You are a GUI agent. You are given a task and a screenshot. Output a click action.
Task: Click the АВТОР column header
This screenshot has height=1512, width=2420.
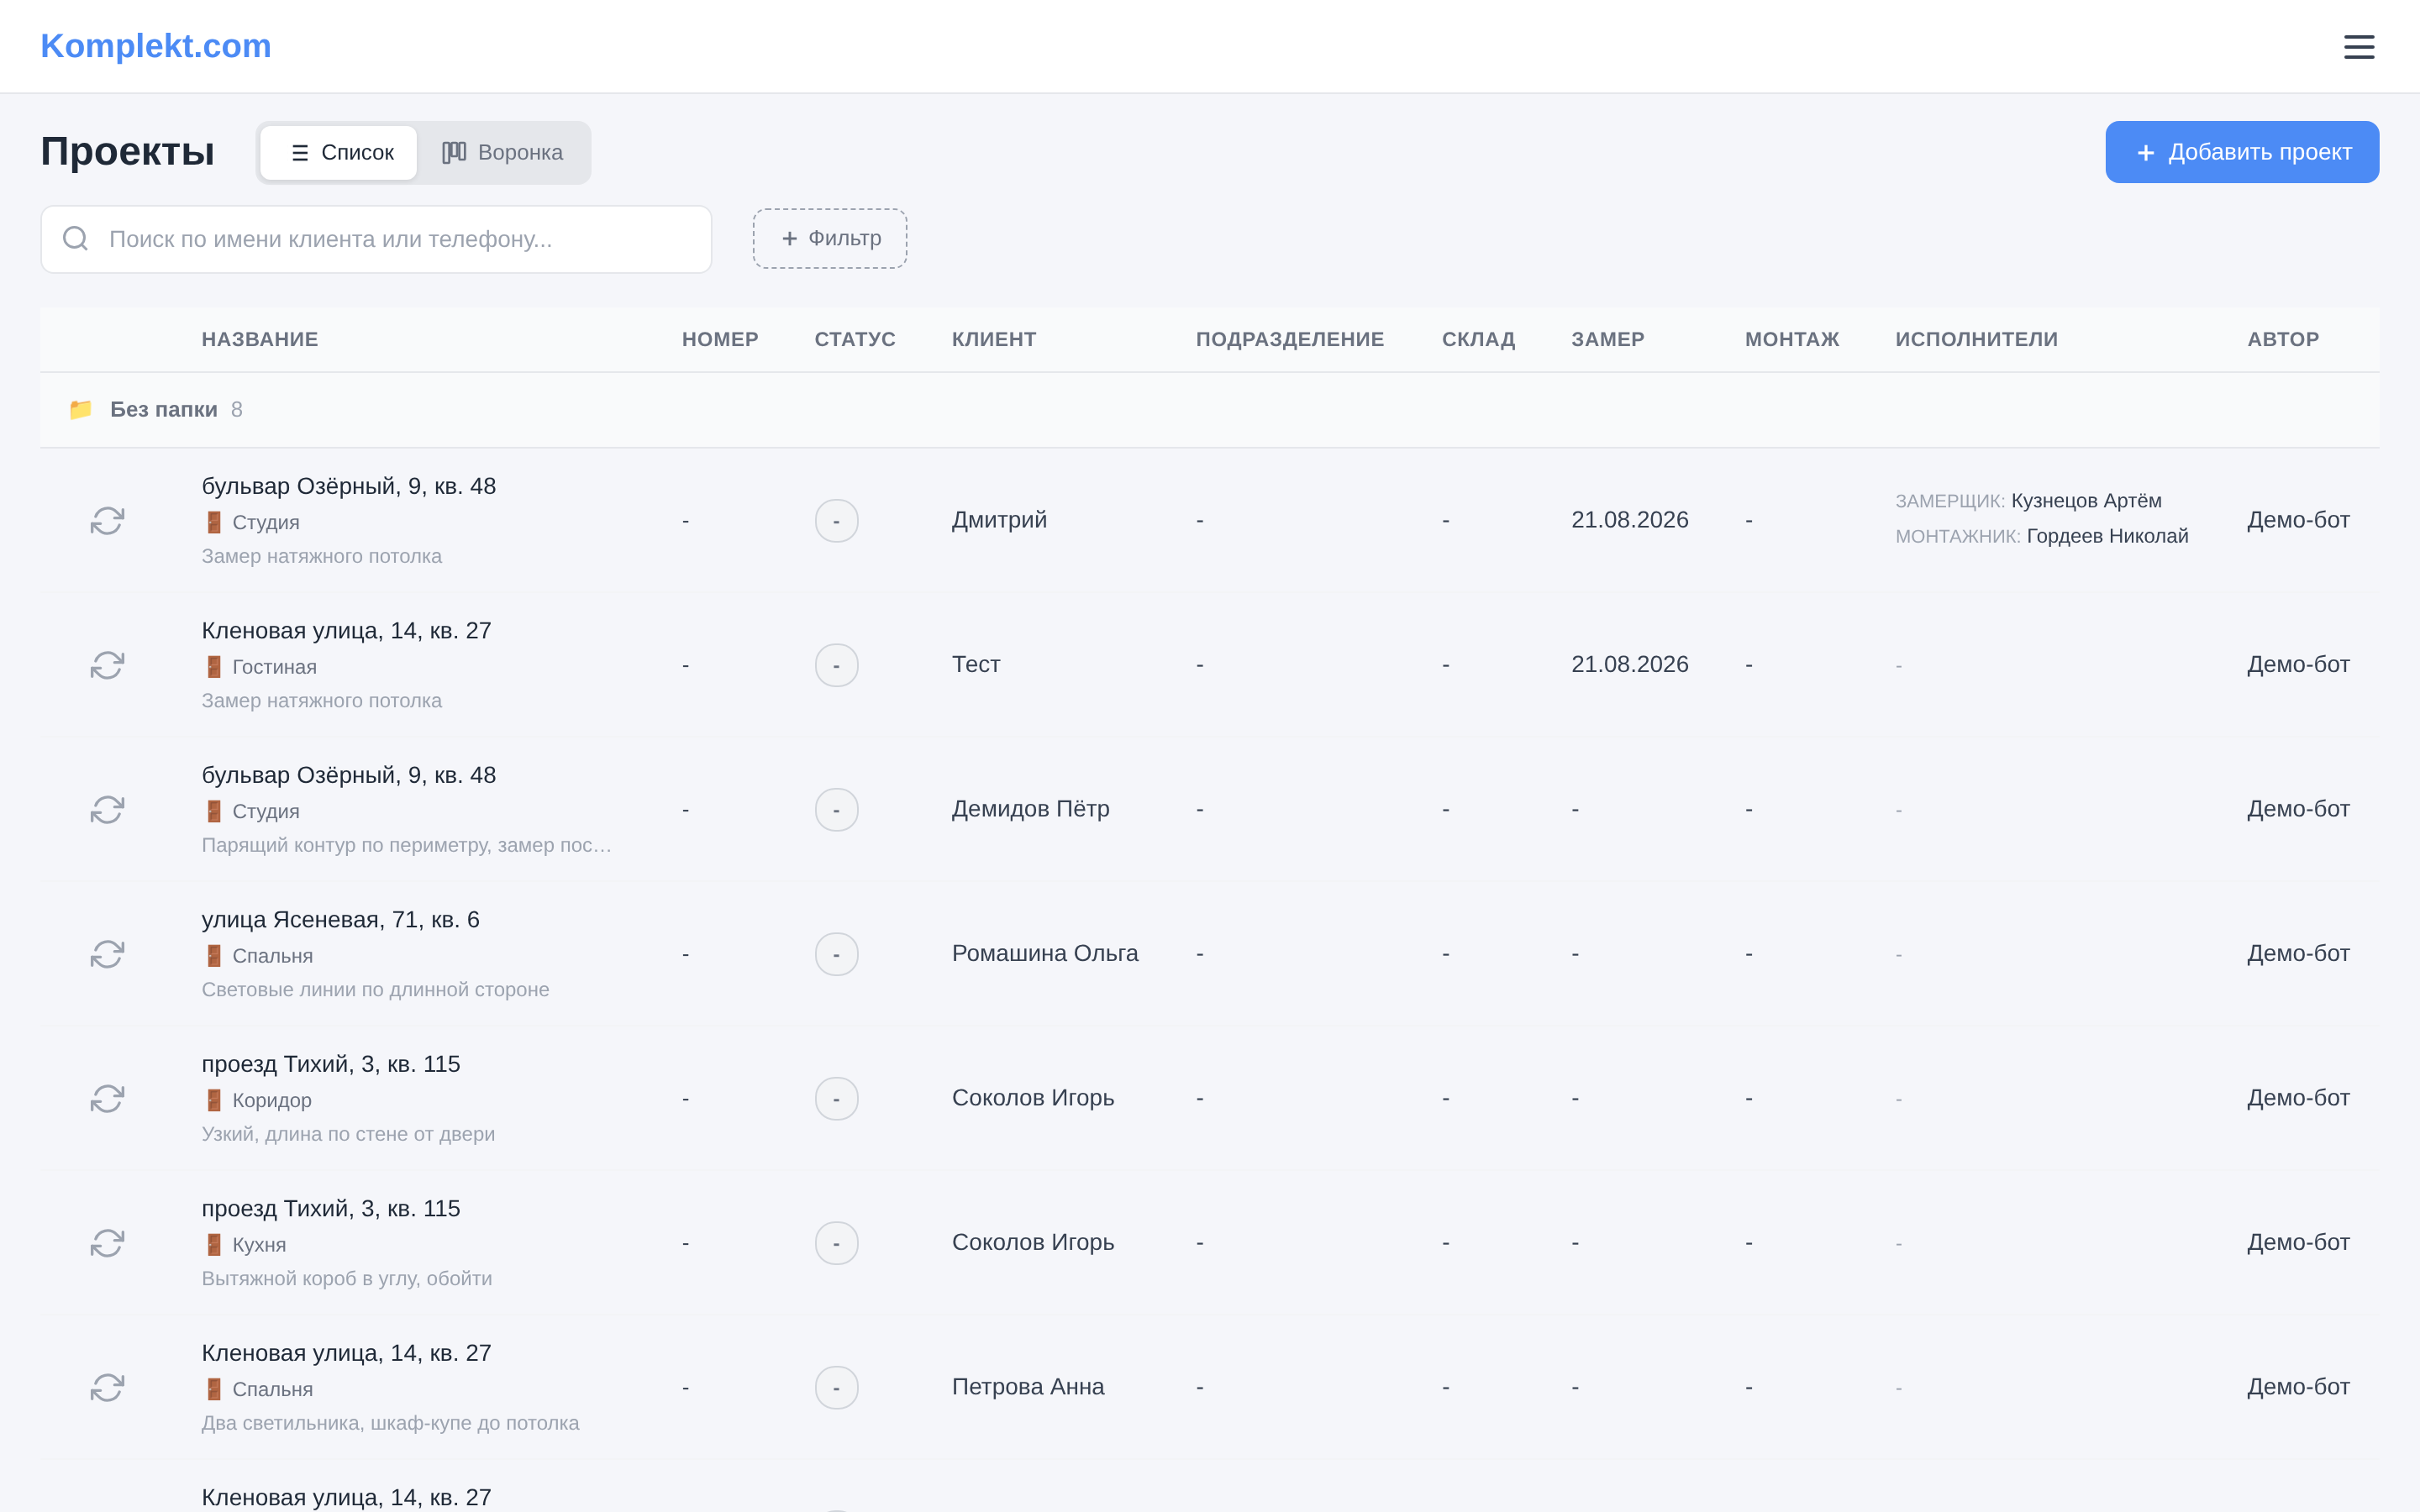pos(2283,339)
